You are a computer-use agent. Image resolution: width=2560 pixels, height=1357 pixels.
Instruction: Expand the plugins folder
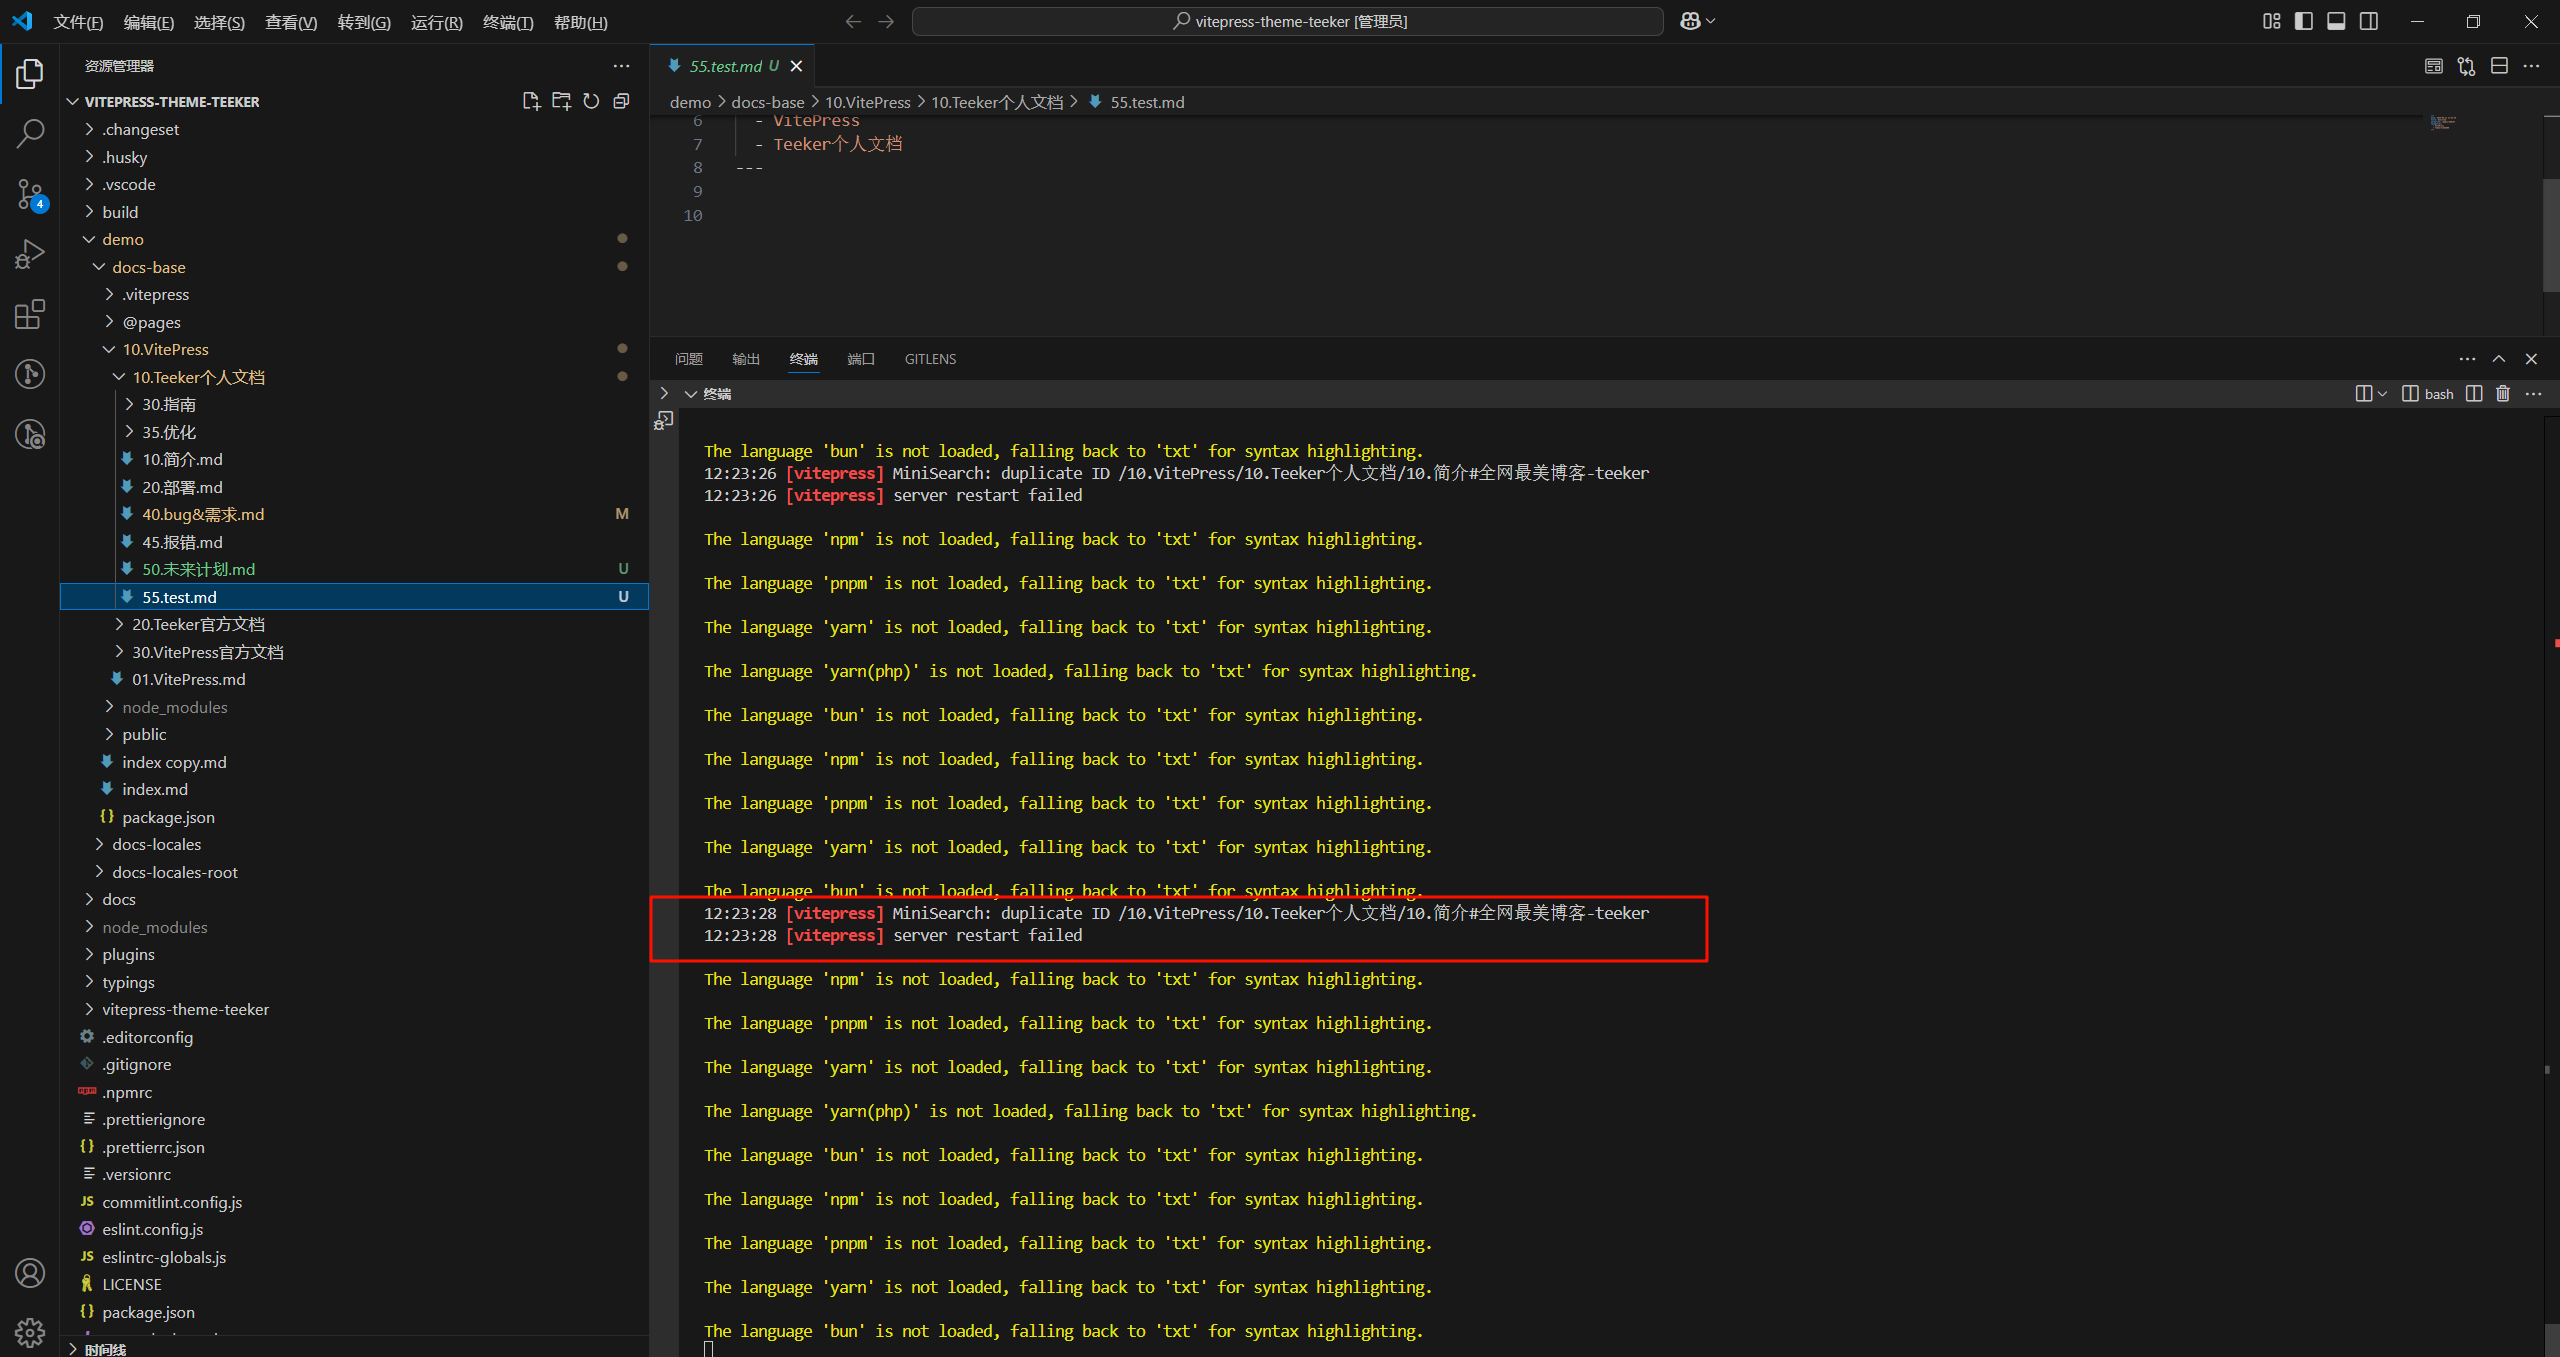point(89,954)
